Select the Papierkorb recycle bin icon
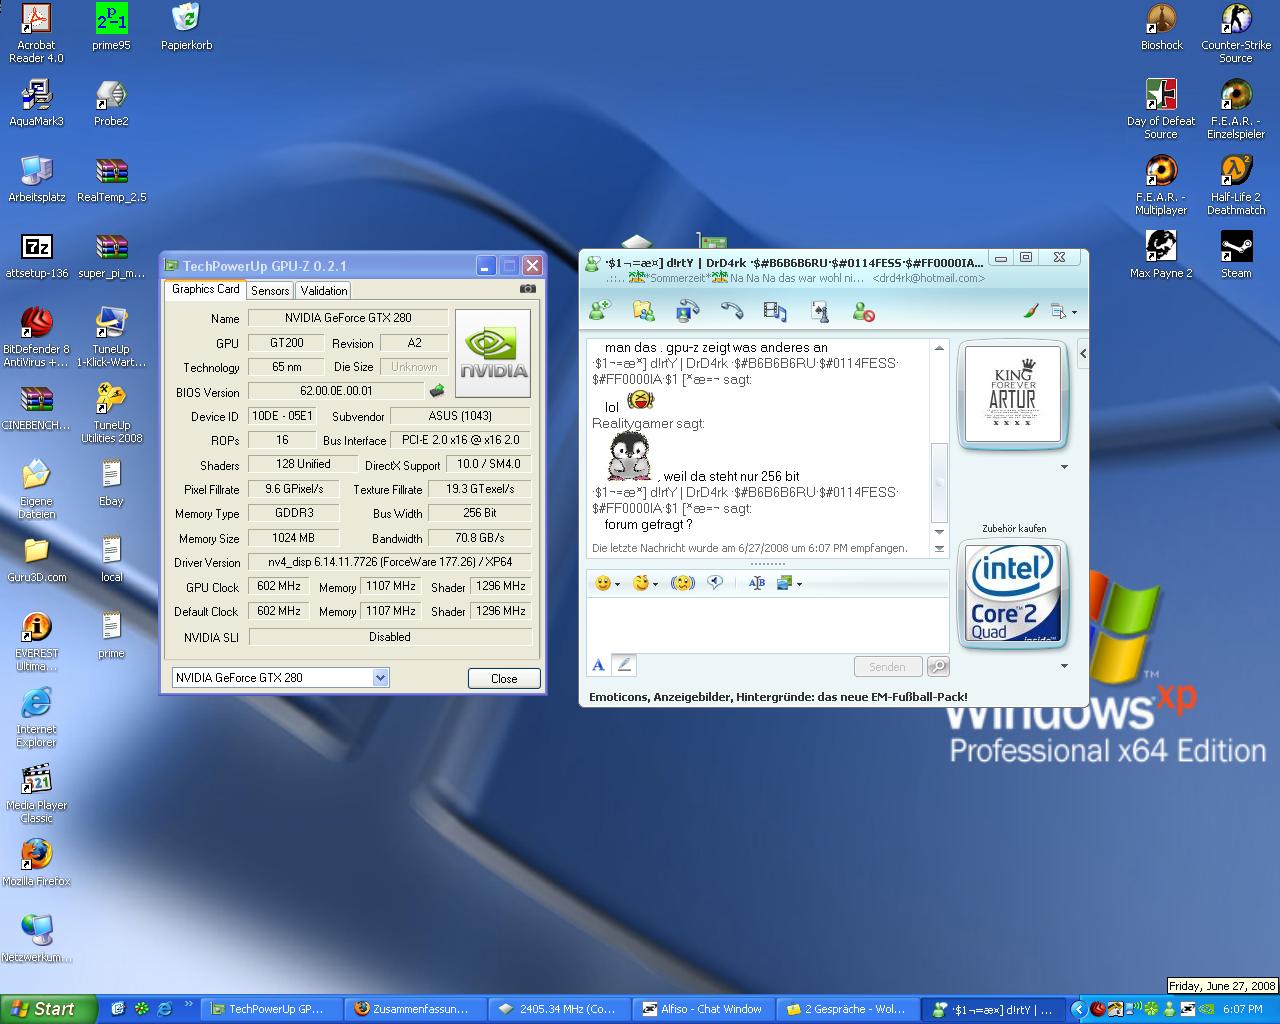Screen dimensions: 1280x1024 pyautogui.click(x=186, y=27)
